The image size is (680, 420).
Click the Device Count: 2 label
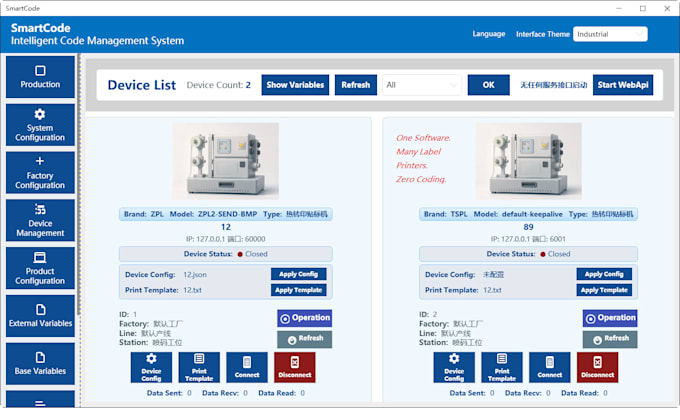tap(219, 85)
